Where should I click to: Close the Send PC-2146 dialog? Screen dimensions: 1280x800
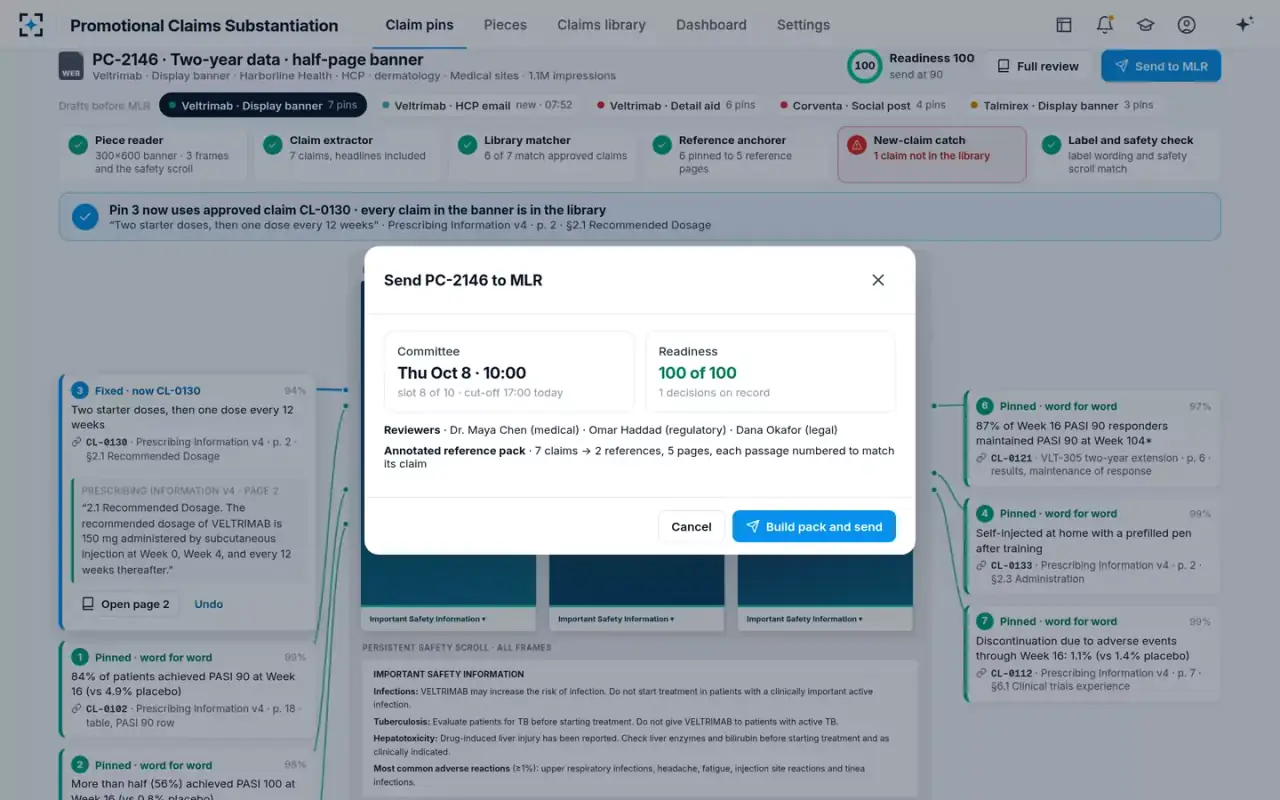click(878, 280)
